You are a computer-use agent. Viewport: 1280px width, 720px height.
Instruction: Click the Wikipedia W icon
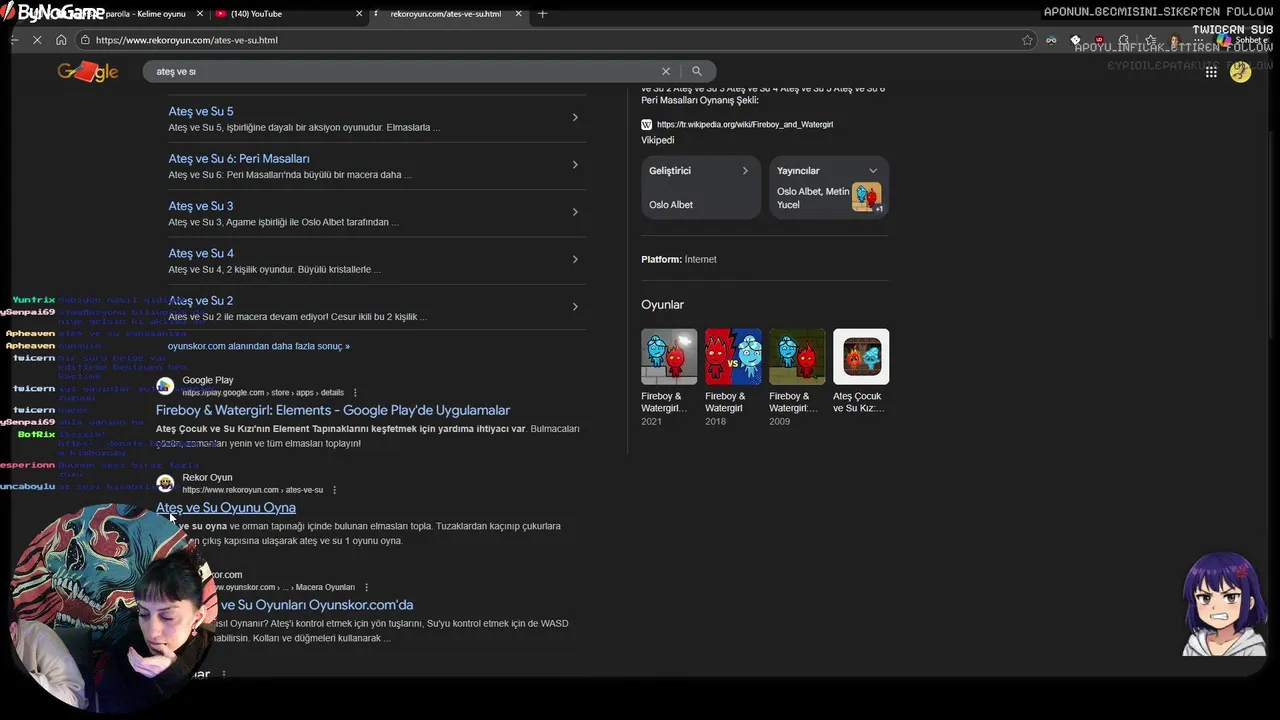tap(646, 124)
